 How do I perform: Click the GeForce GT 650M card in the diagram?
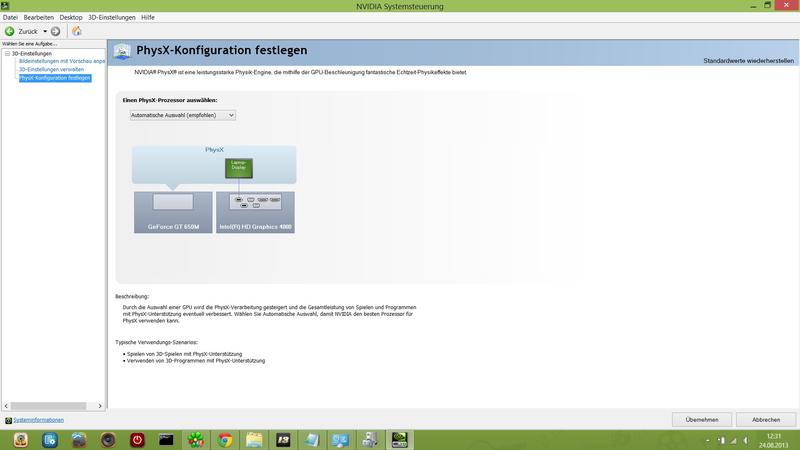[173, 212]
